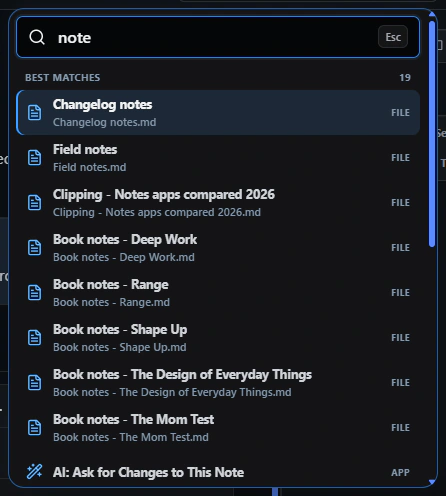Click the file icon beside Clipping - Notes apps

(x=34, y=203)
